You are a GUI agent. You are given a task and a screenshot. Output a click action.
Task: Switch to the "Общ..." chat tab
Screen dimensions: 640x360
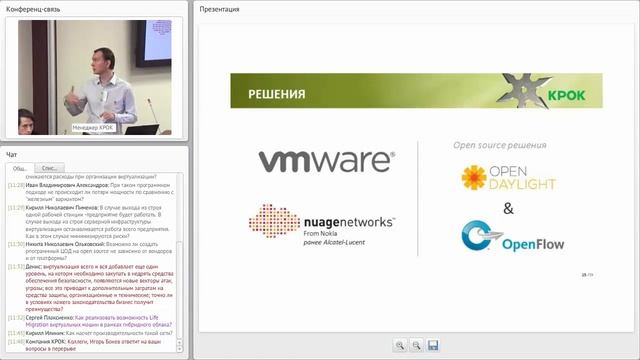pyautogui.click(x=20, y=168)
